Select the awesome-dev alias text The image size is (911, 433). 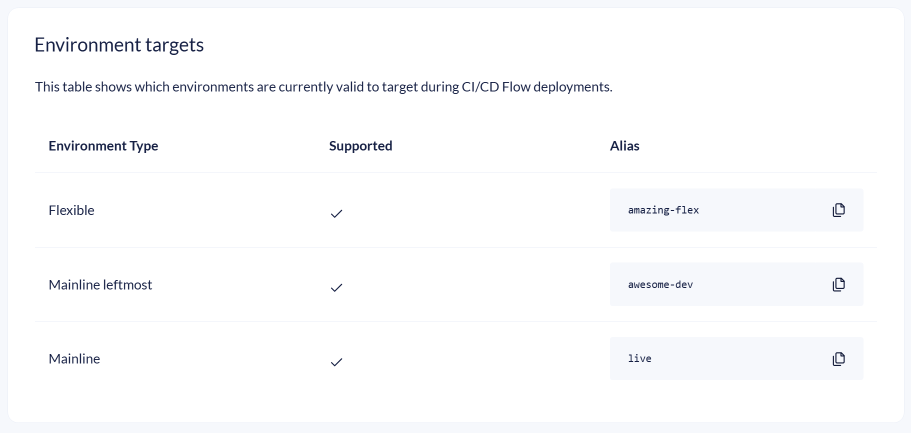tap(660, 284)
